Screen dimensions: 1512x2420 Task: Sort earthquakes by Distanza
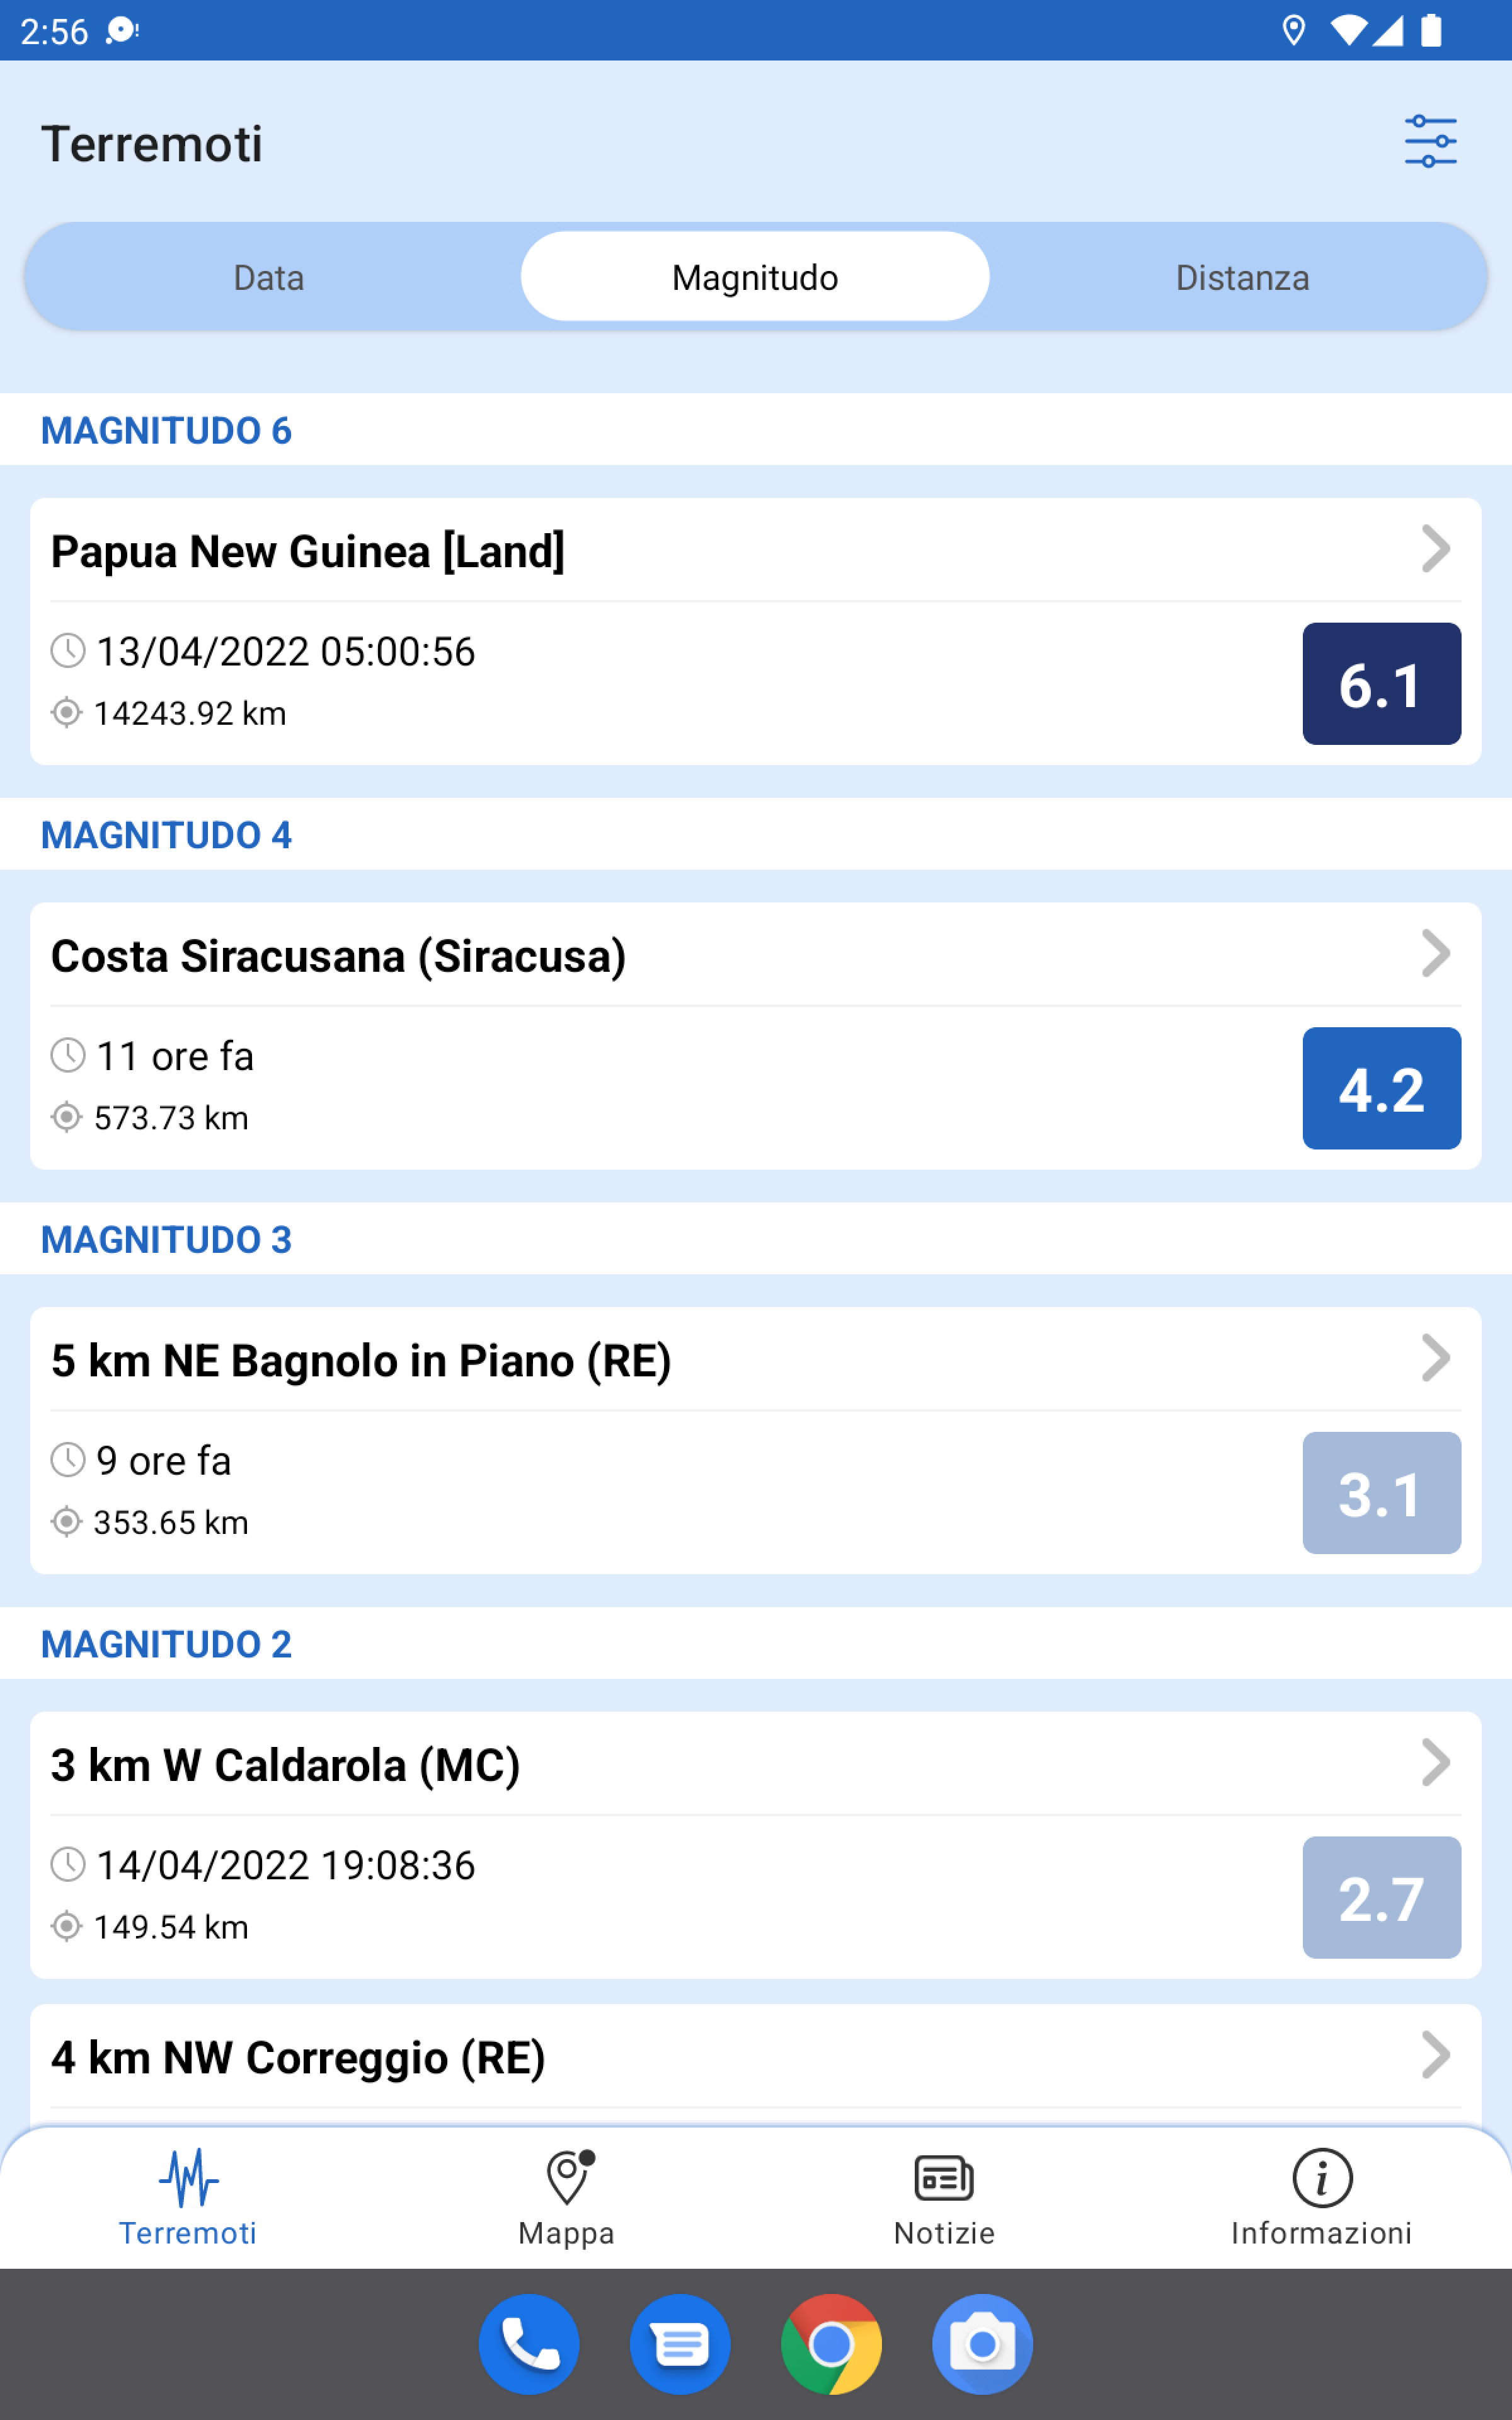click(x=1242, y=277)
